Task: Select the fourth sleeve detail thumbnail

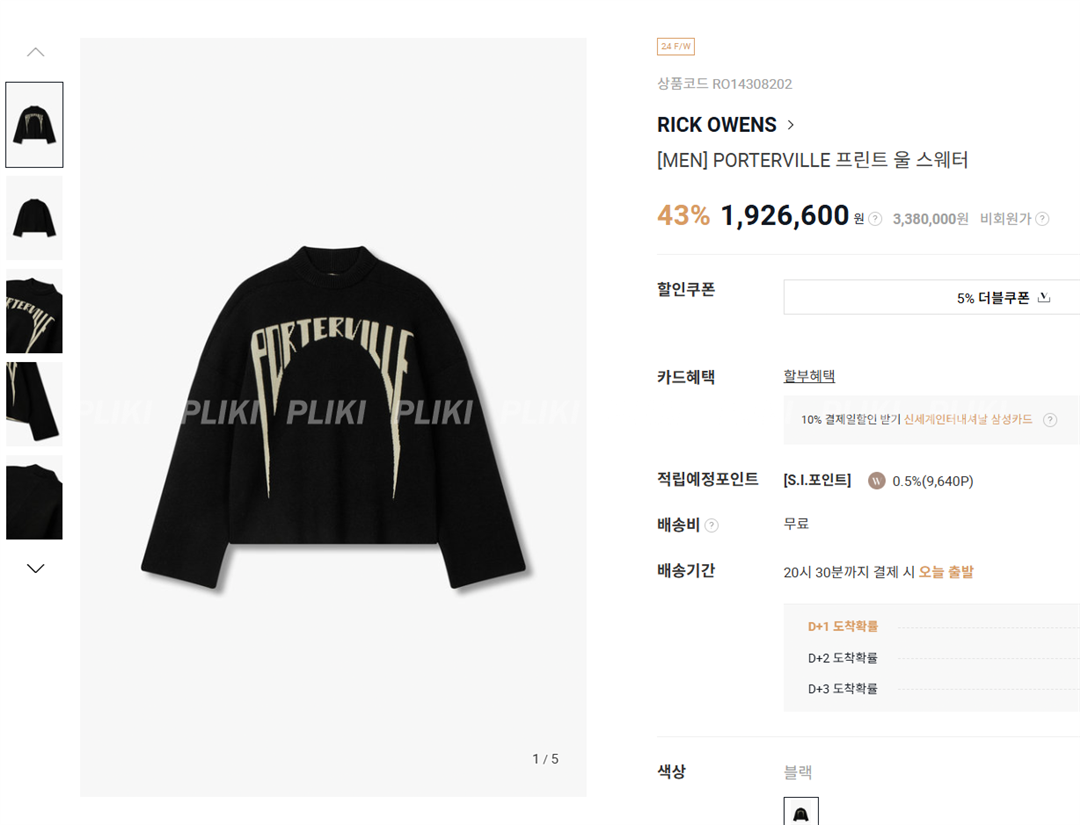Action: pos(34,404)
